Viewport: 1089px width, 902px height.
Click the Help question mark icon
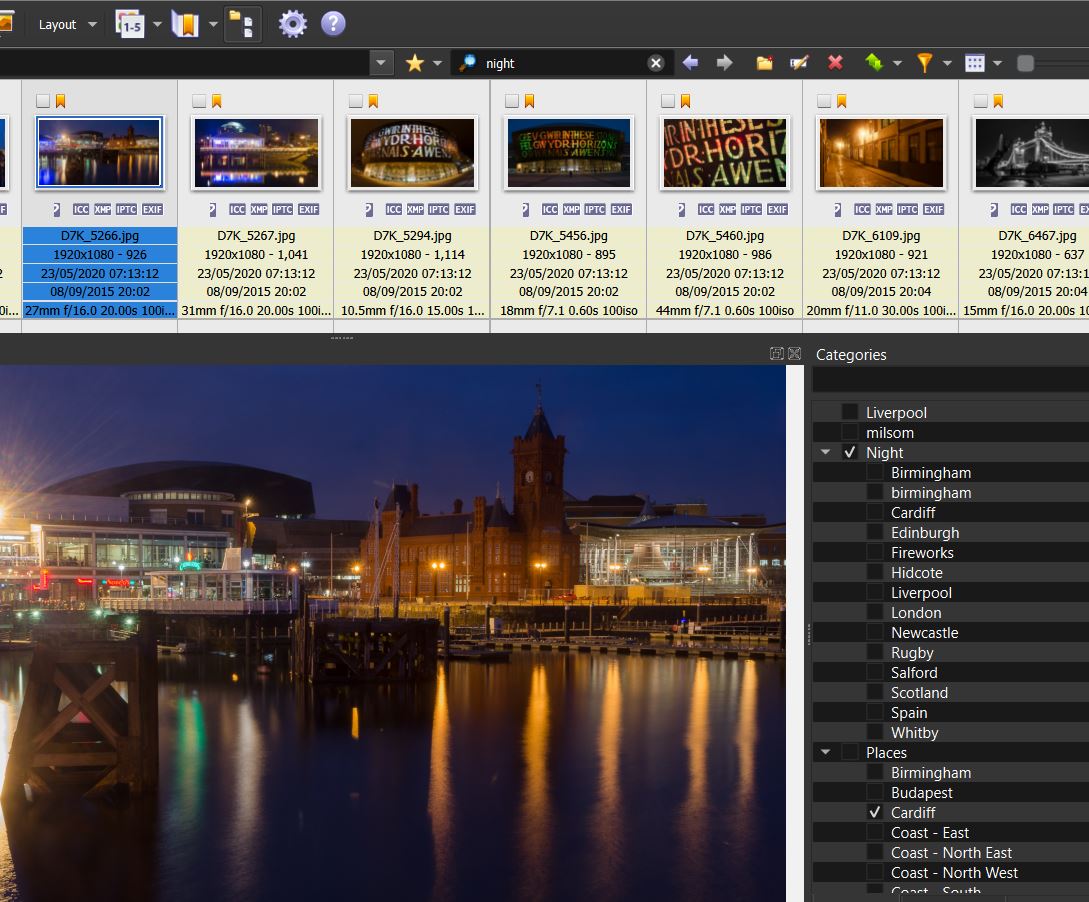(333, 24)
